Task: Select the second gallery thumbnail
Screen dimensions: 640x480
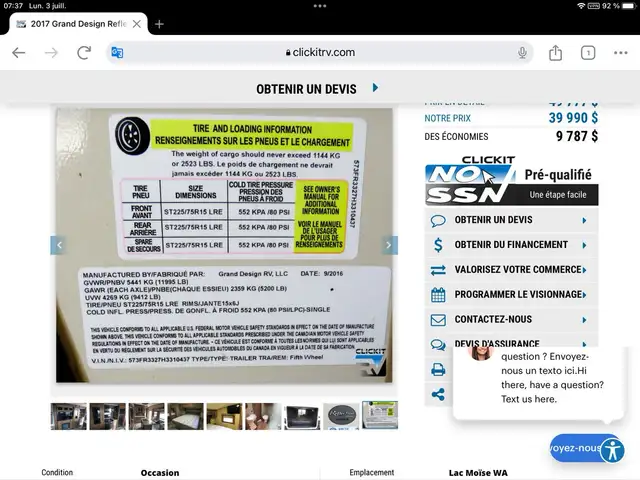Action: pos(107,416)
